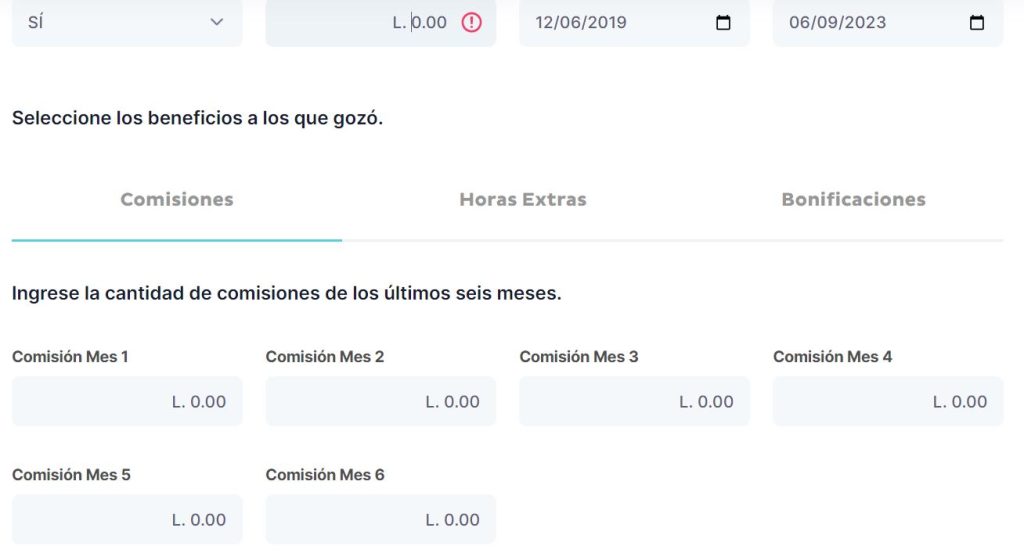Select the Comisión Mes 6 input field

(x=380, y=519)
